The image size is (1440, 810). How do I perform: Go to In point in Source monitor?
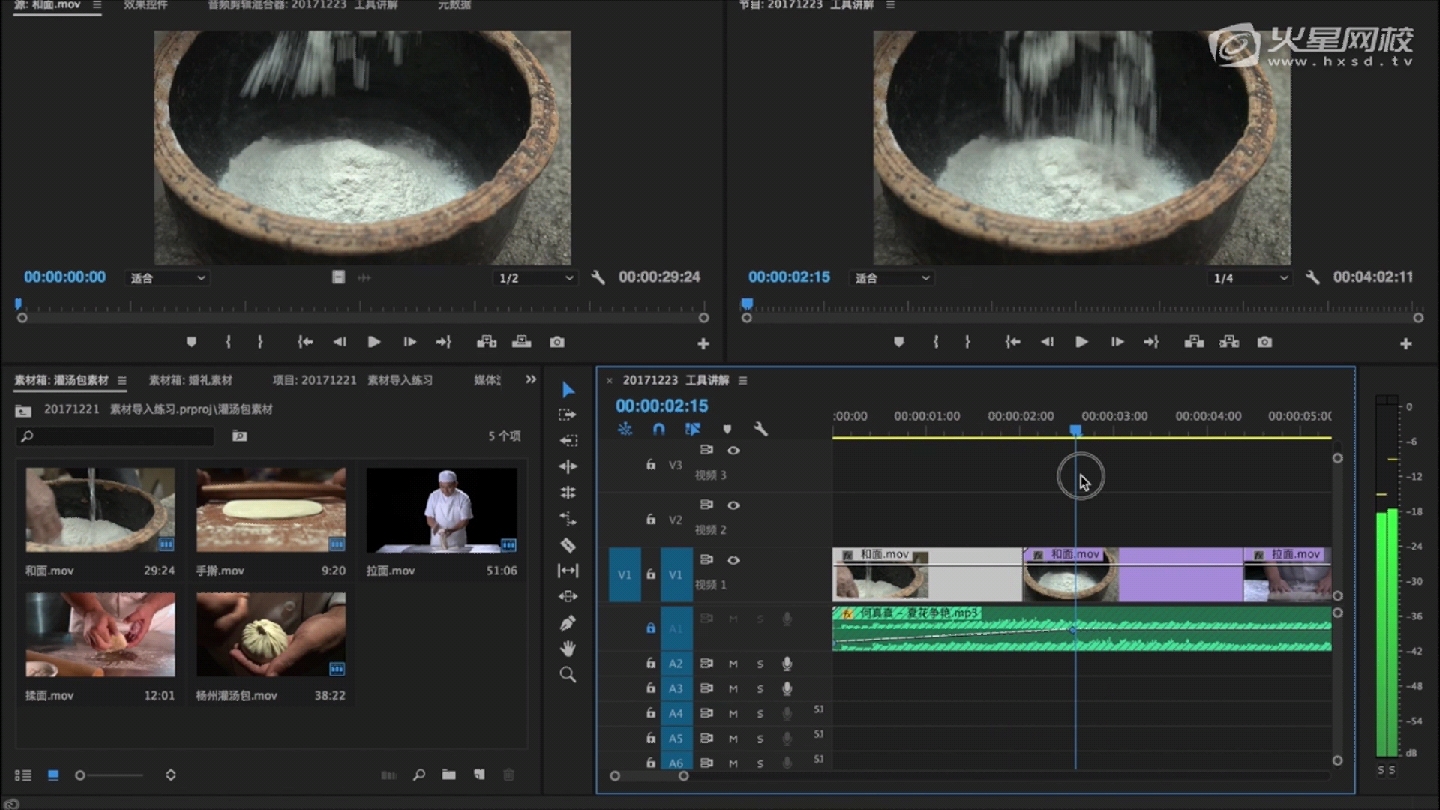tap(305, 342)
